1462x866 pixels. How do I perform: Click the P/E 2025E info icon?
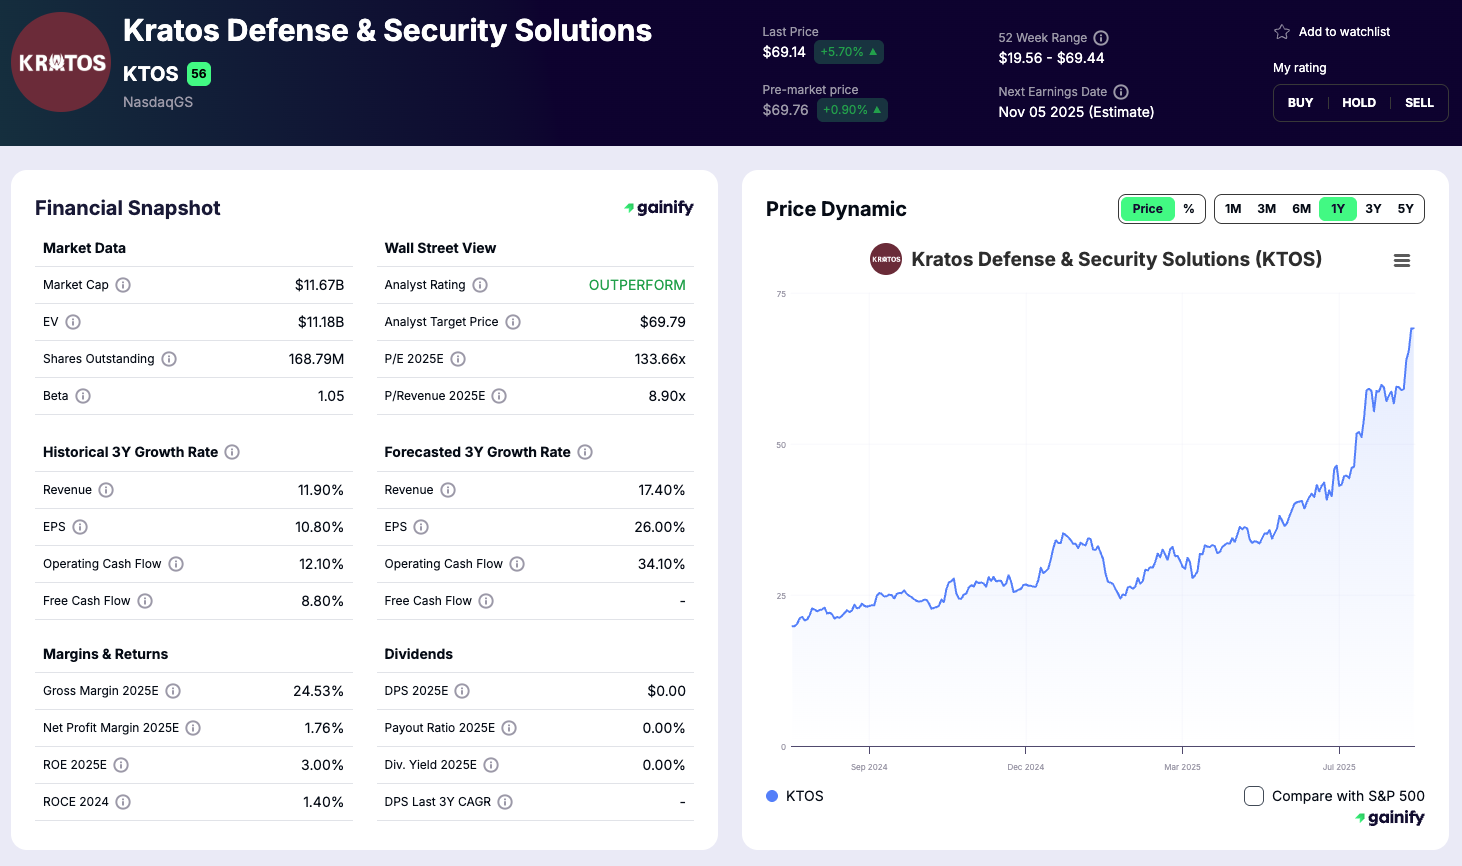pyautogui.click(x=458, y=359)
